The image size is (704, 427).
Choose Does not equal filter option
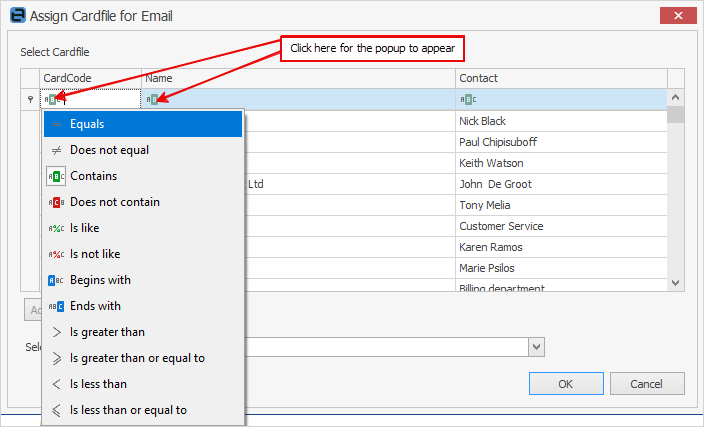coord(143,150)
